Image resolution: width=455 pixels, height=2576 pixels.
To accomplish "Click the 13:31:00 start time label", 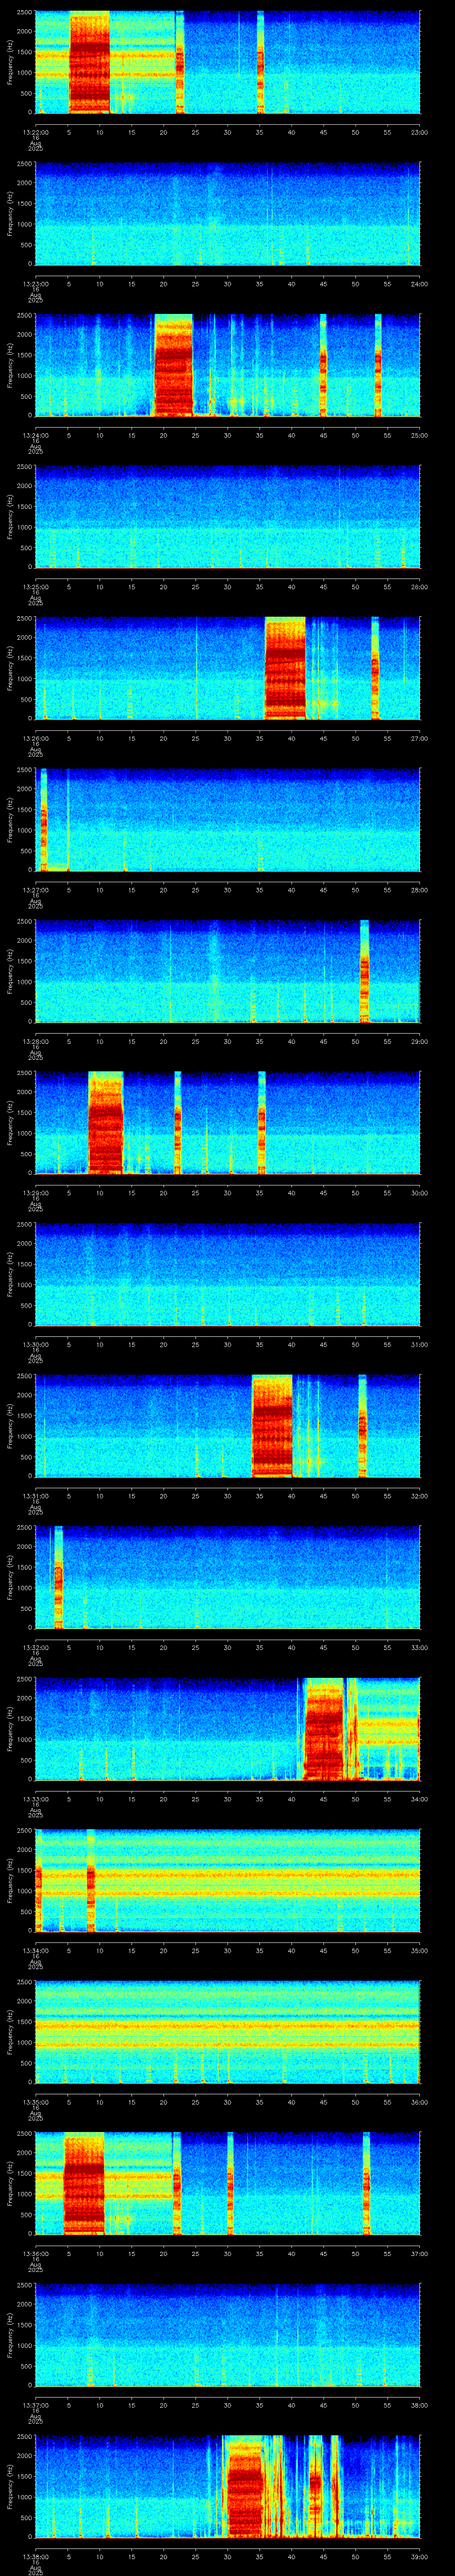I will [x=35, y=1495].
